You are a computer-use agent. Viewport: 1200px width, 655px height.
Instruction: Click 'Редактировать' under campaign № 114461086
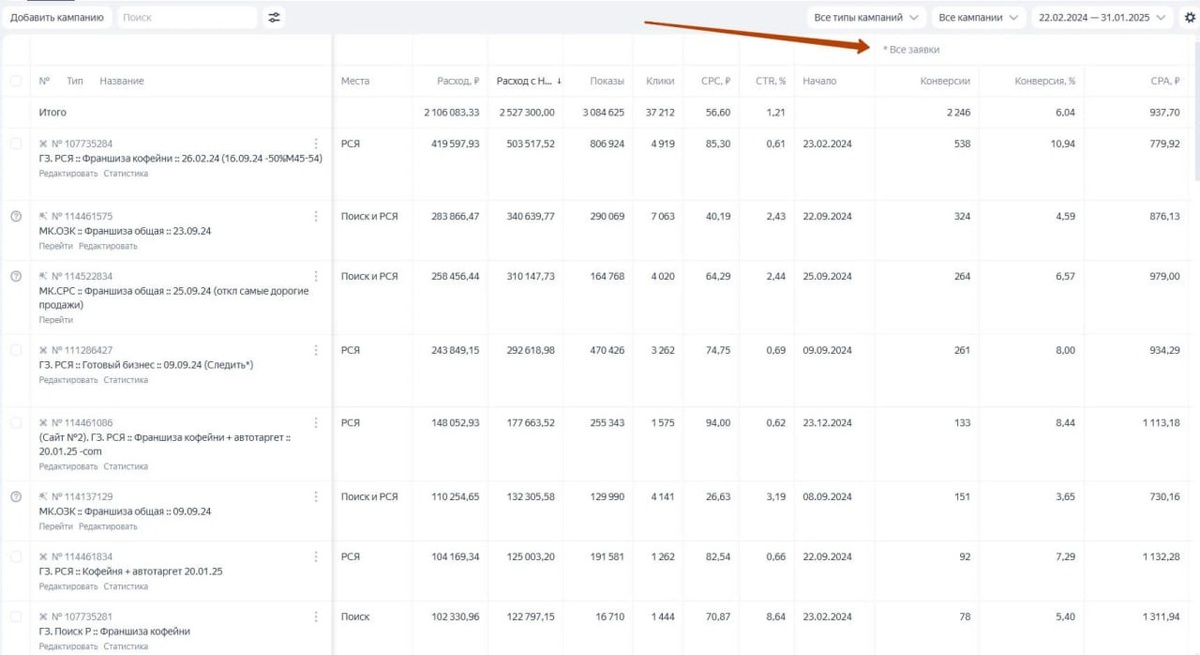tap(68, 466)
